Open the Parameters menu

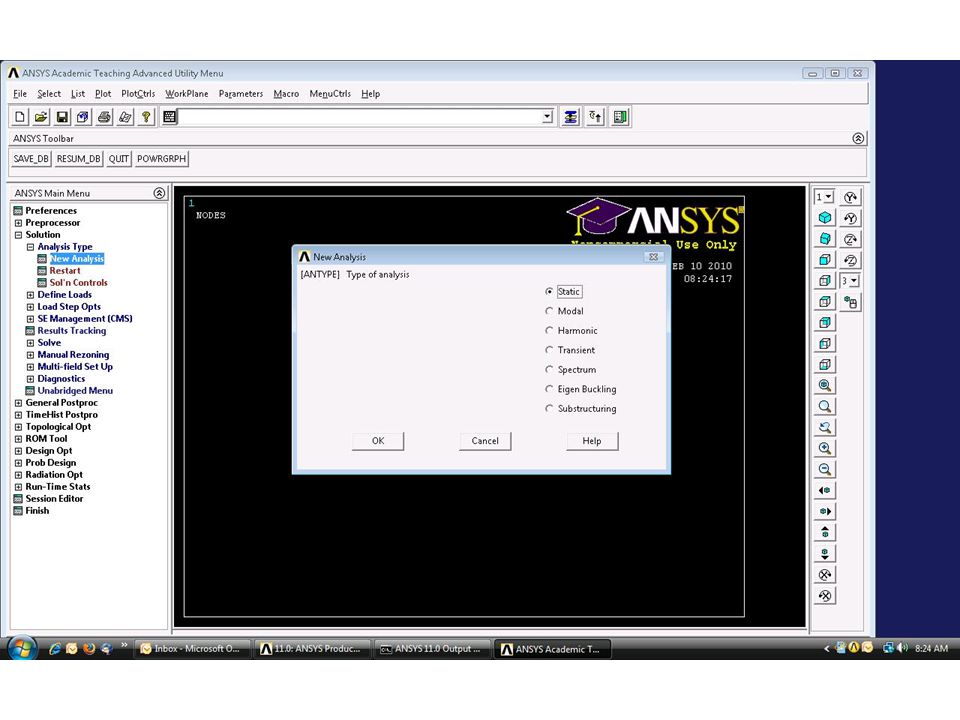click(241, 94)
